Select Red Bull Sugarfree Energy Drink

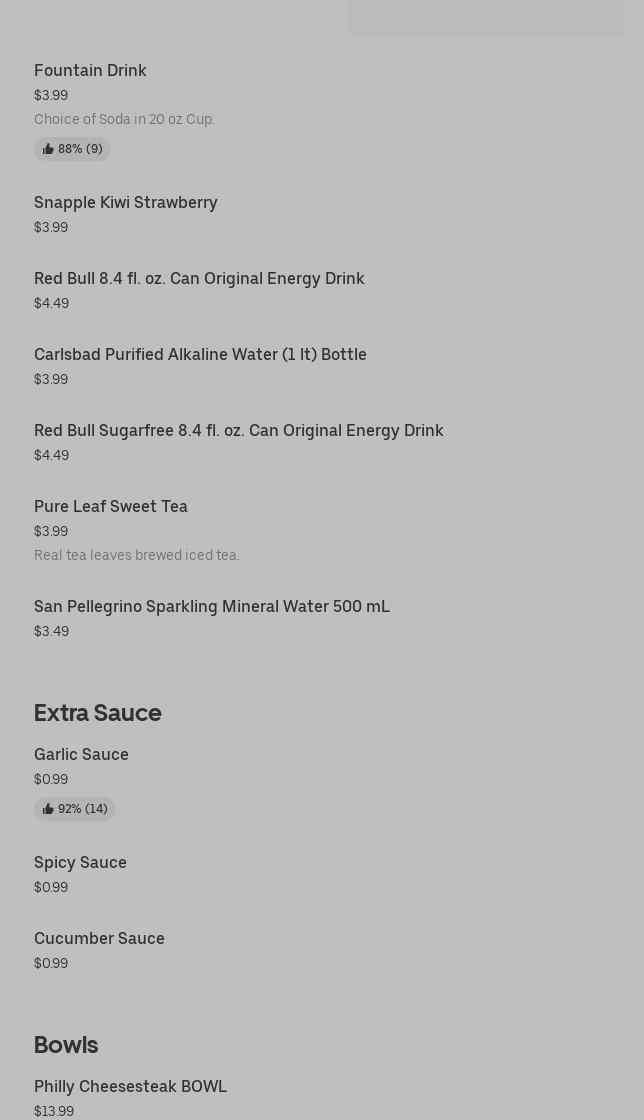click(x=238, y=430)
